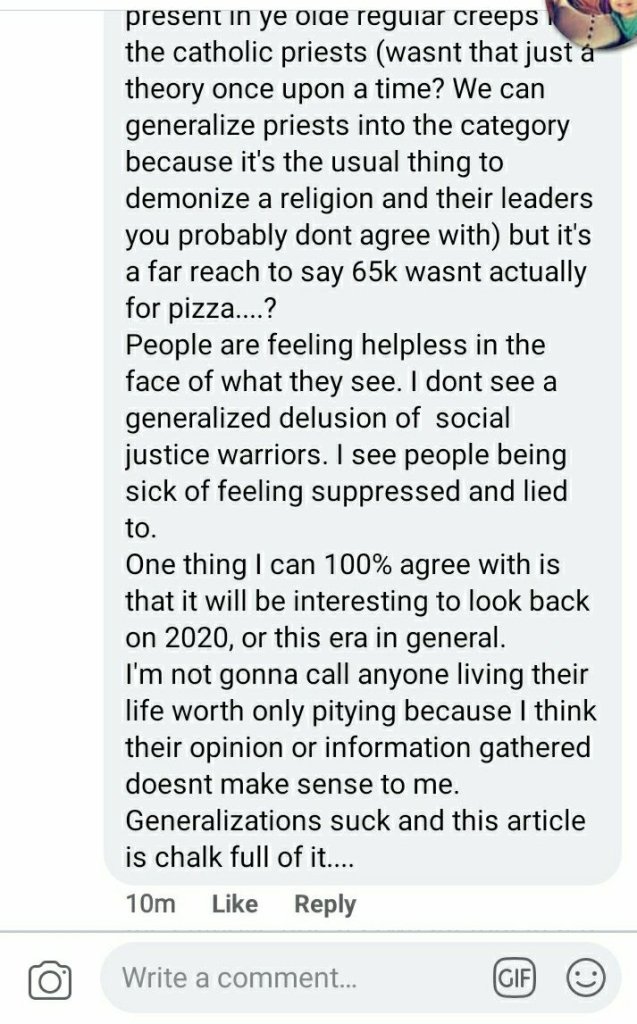The image size is (637, 1024).
Task: Tap the camera icon to attach a photo
Action: pyautogui.click(x=50, y=979)
